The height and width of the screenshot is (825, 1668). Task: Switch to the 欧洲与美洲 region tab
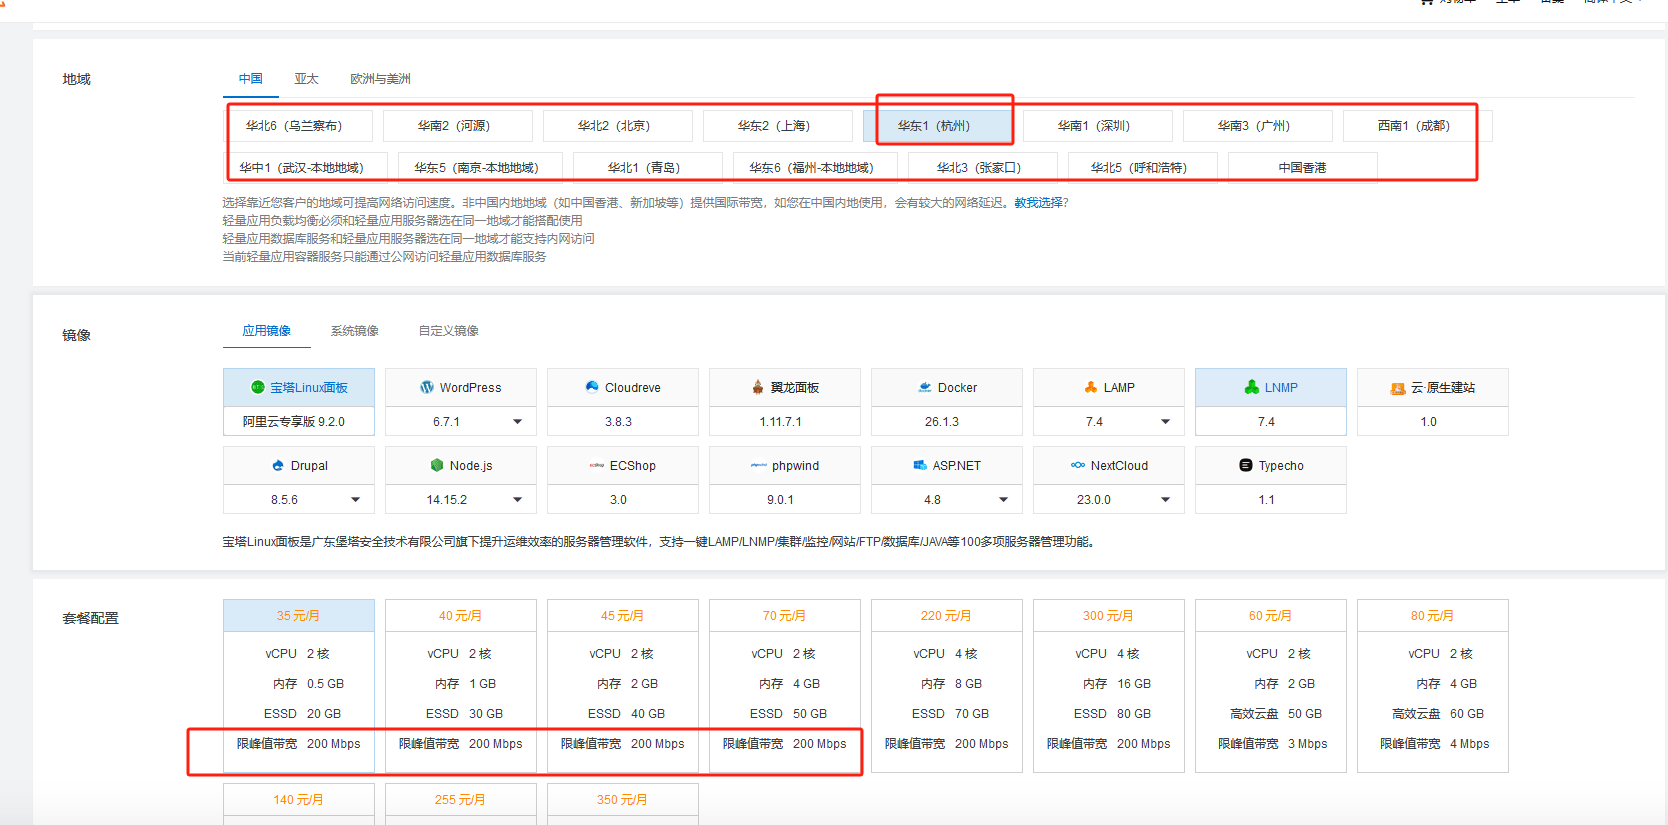click(x=380, y=79)
